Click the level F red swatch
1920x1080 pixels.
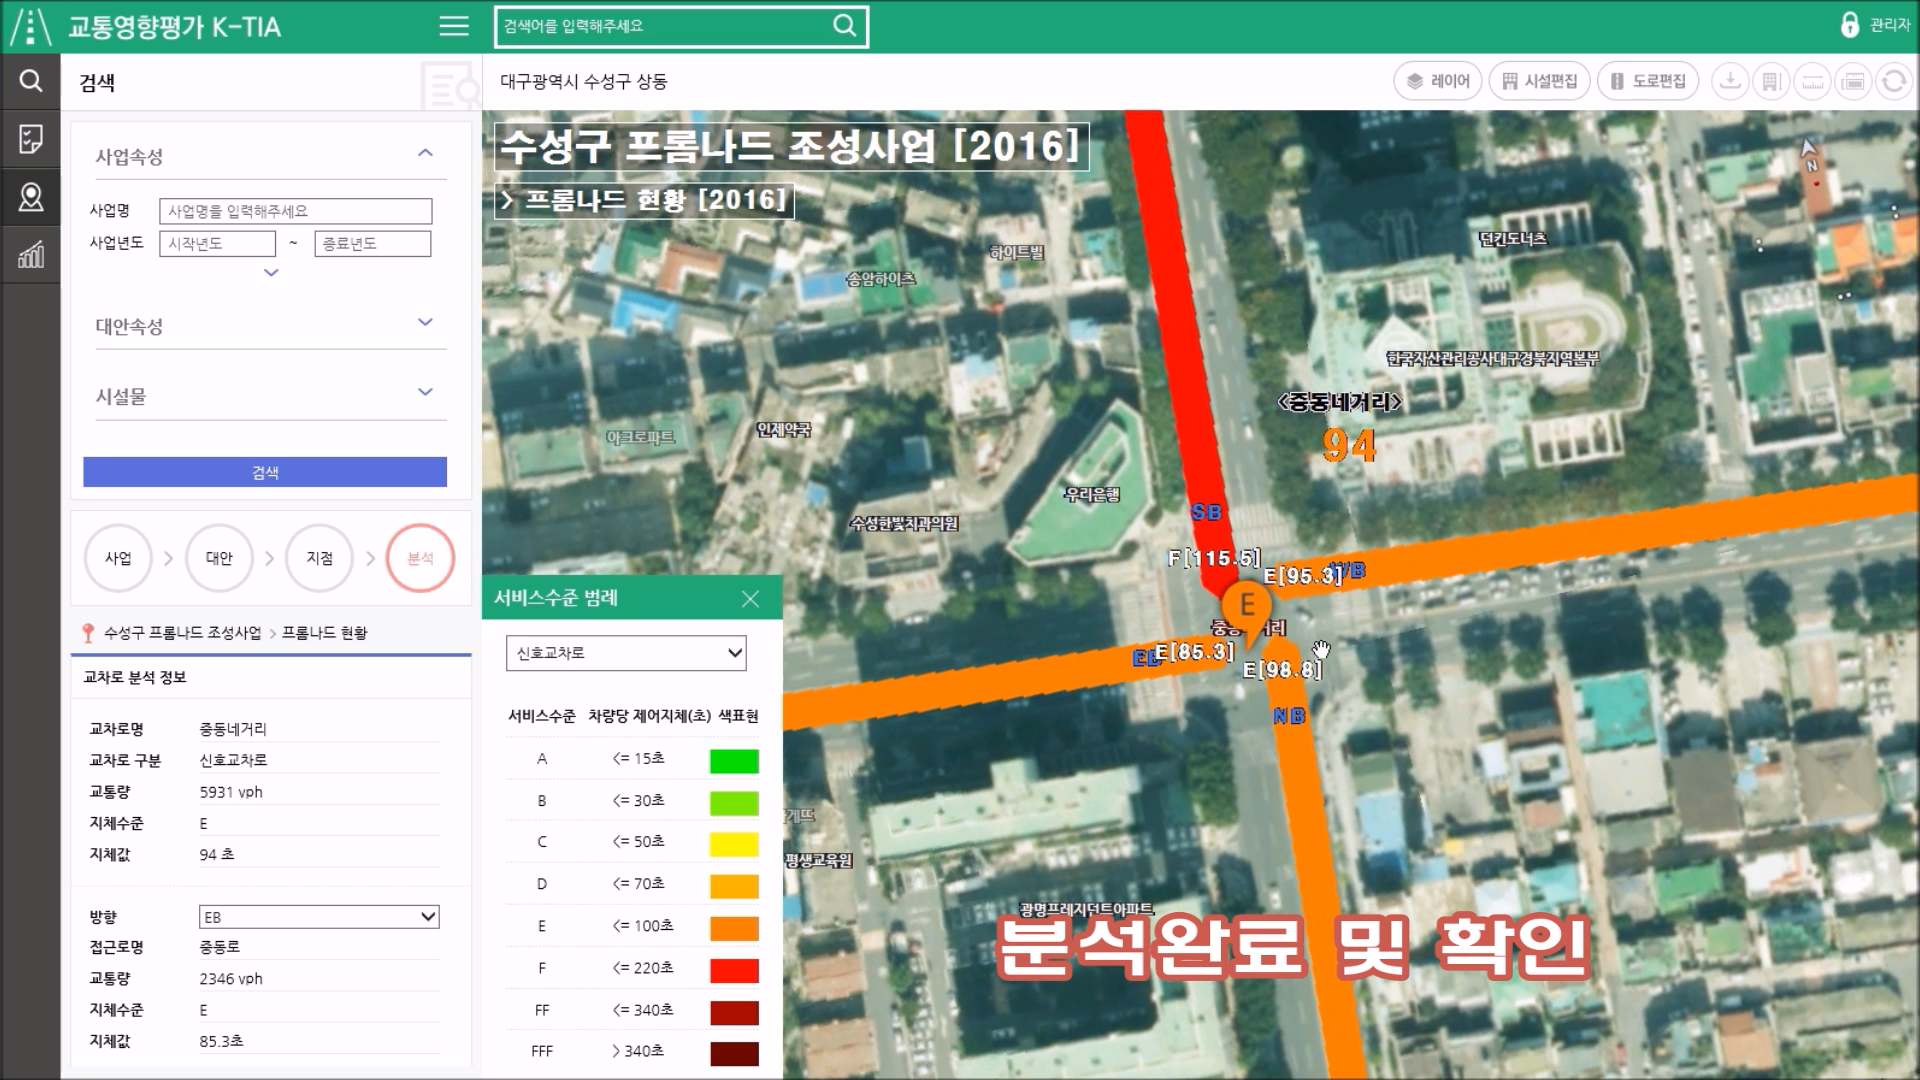click(x=734, y=970)
